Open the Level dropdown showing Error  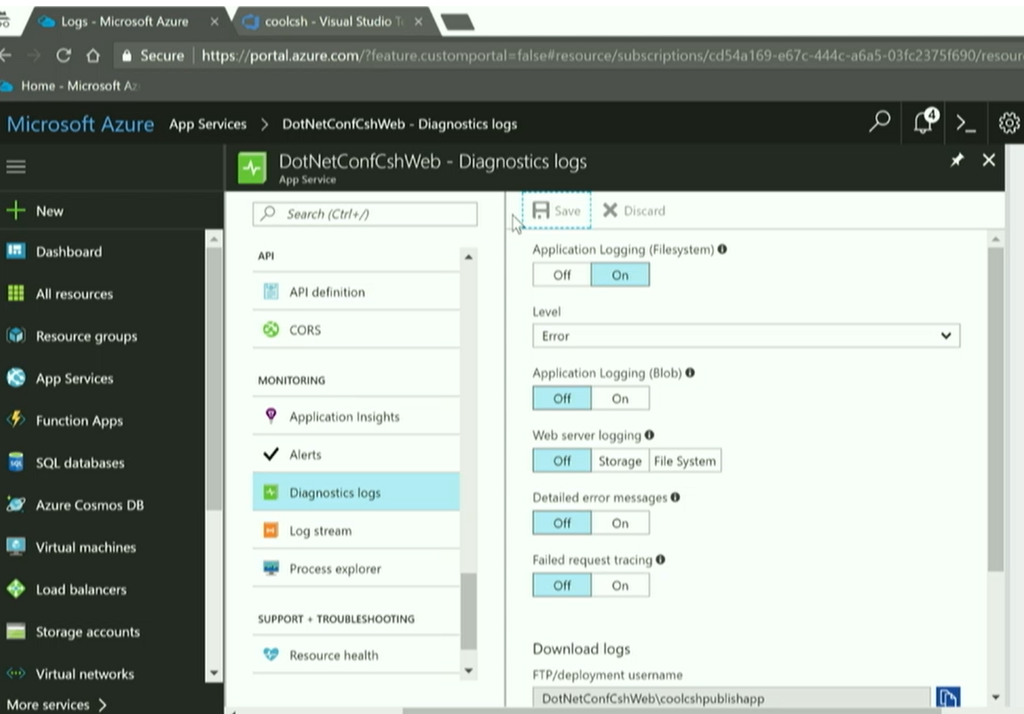[x=746, y=336]
